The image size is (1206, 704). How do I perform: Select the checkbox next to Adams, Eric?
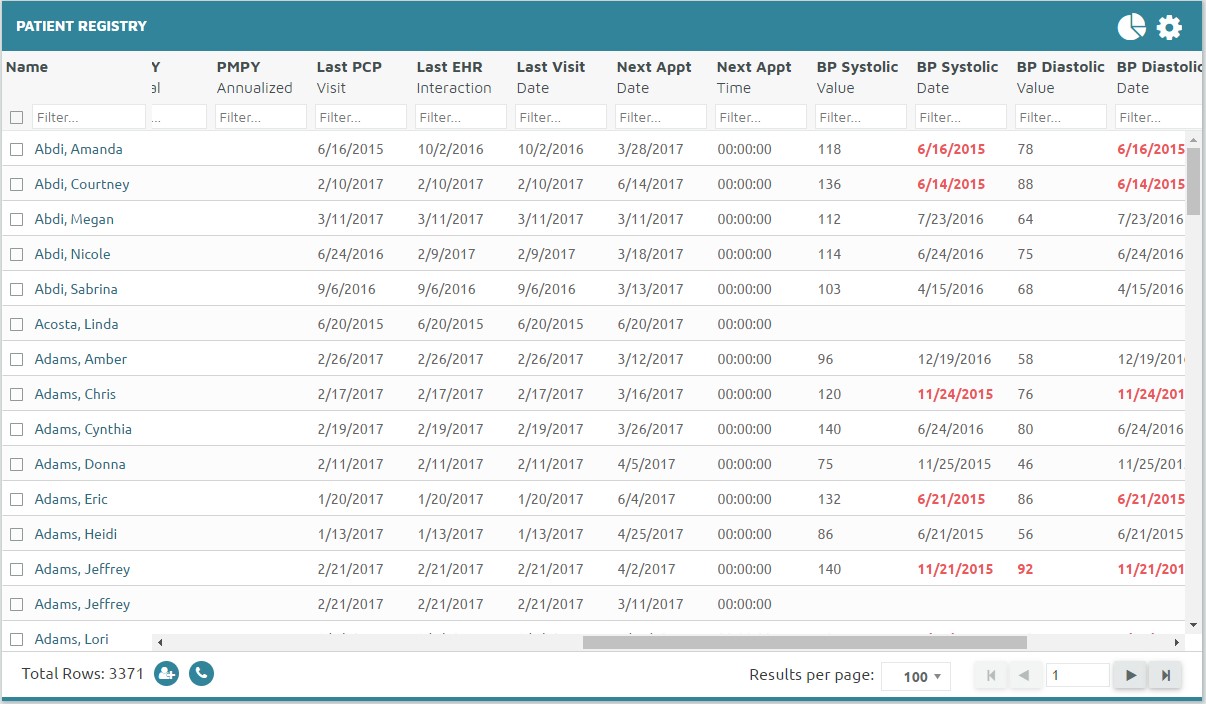(x=16, y=499)
